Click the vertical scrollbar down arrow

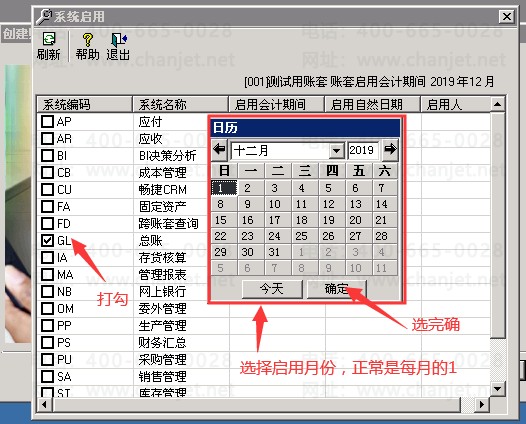pyautogui.click(x=497, y=389)
